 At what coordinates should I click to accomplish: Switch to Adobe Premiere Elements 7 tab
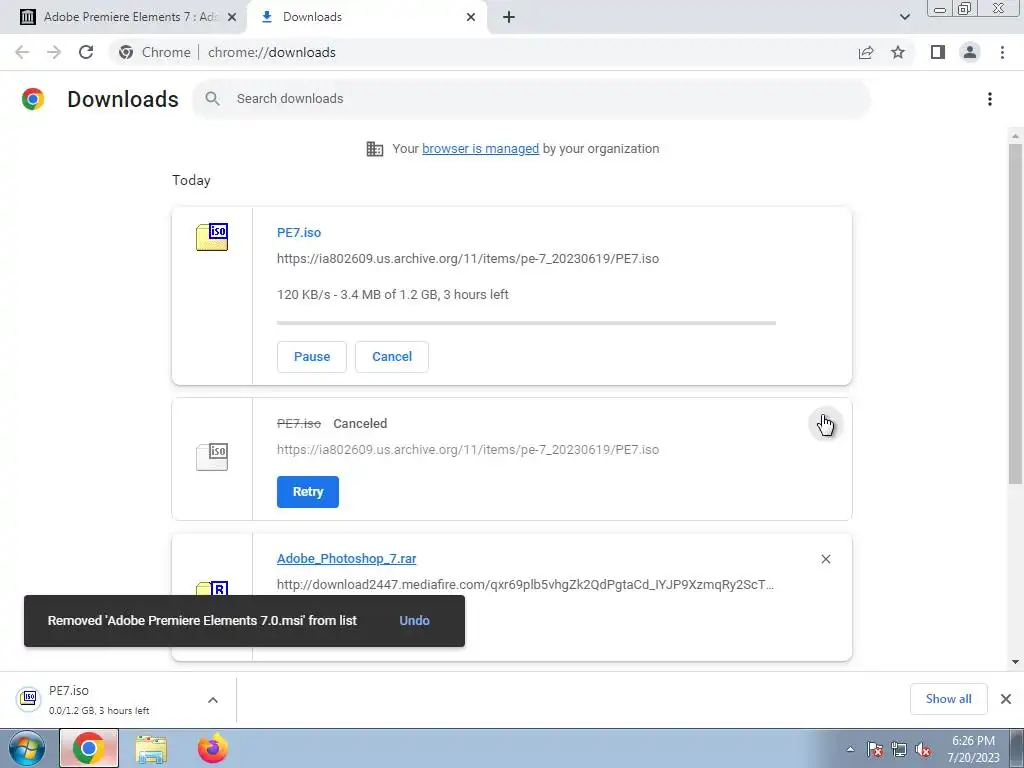pyautogui.click(x=124, y=17)
